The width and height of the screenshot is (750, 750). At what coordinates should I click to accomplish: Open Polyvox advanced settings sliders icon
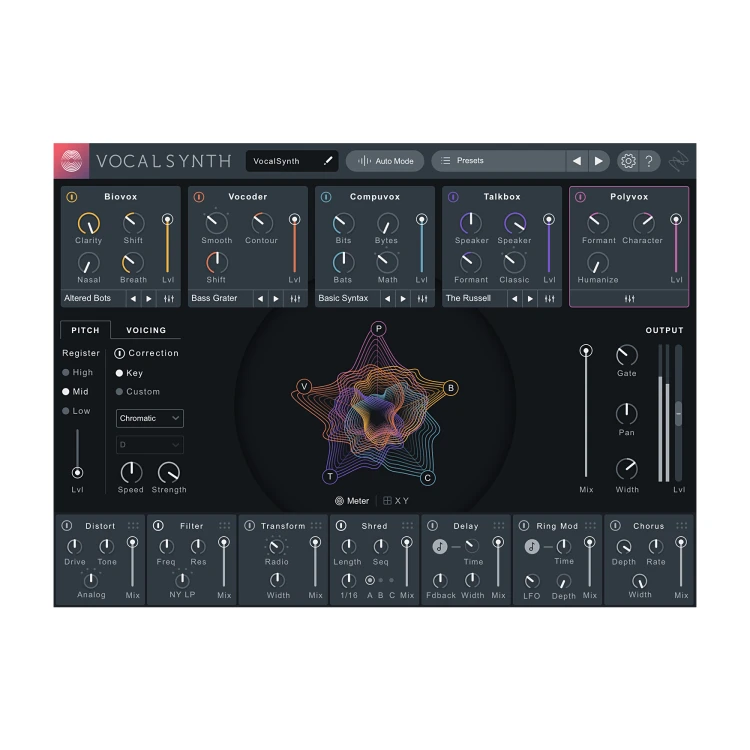coord(629,298)
